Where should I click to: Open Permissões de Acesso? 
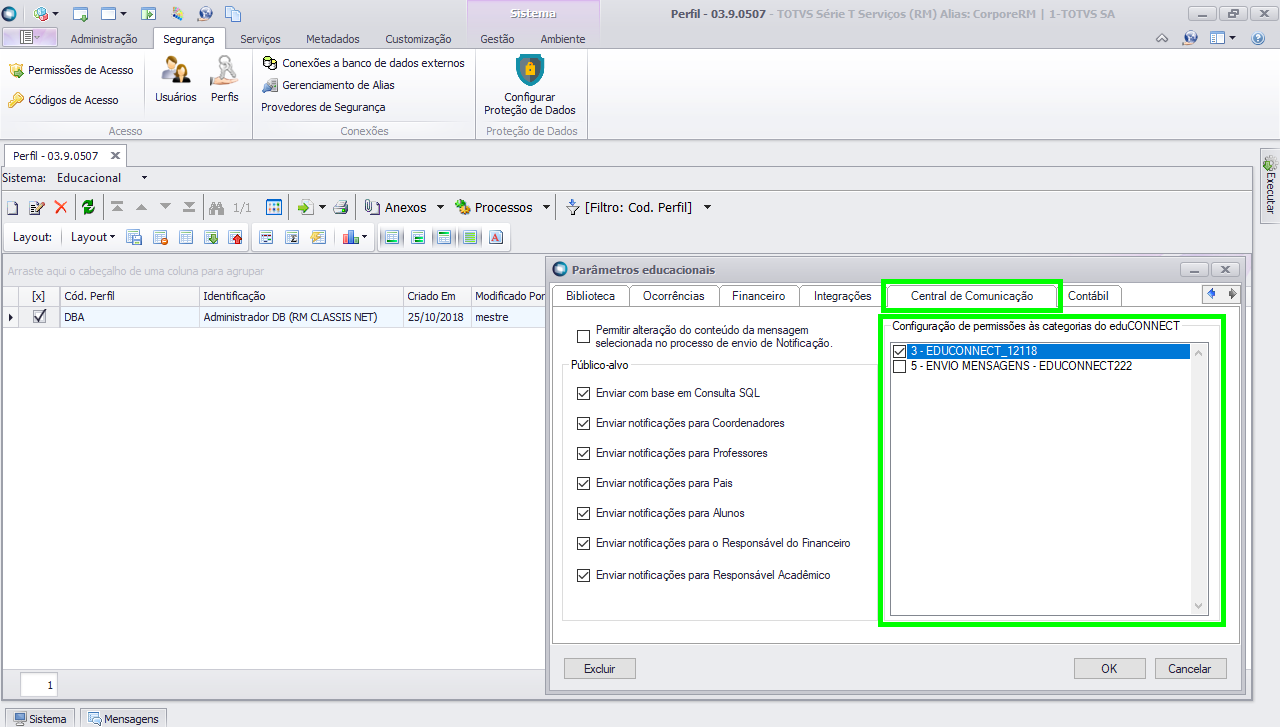tap(71, 70)
